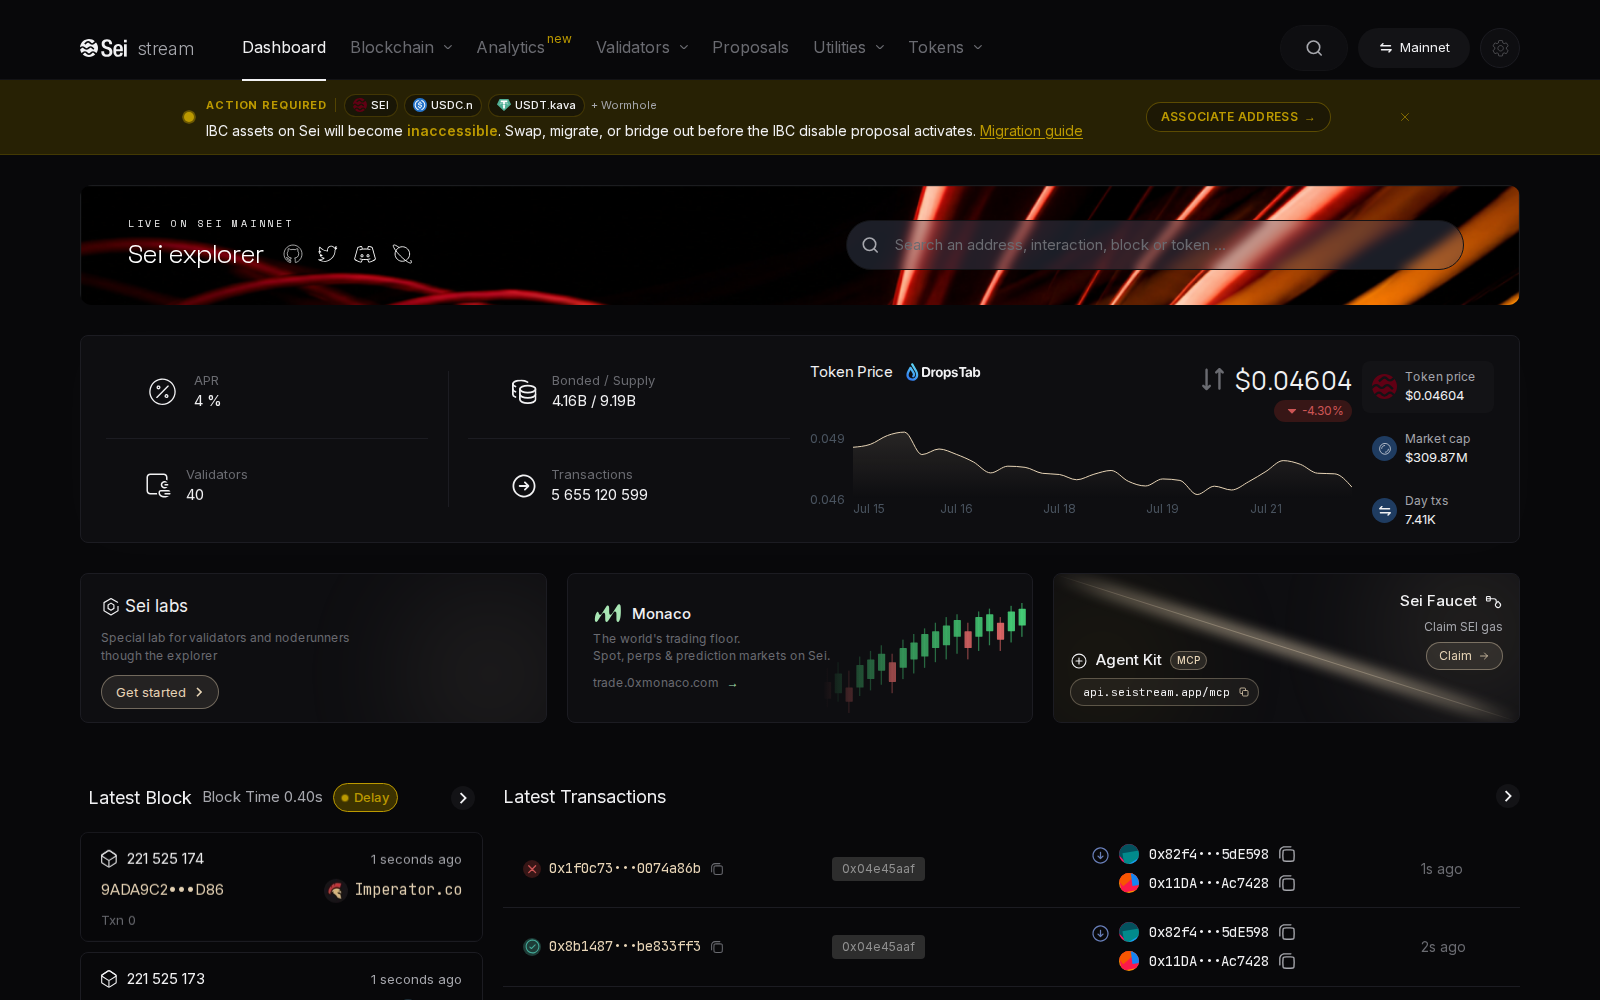
Task: Open the Monaco card title
Action: click(661, 614)
